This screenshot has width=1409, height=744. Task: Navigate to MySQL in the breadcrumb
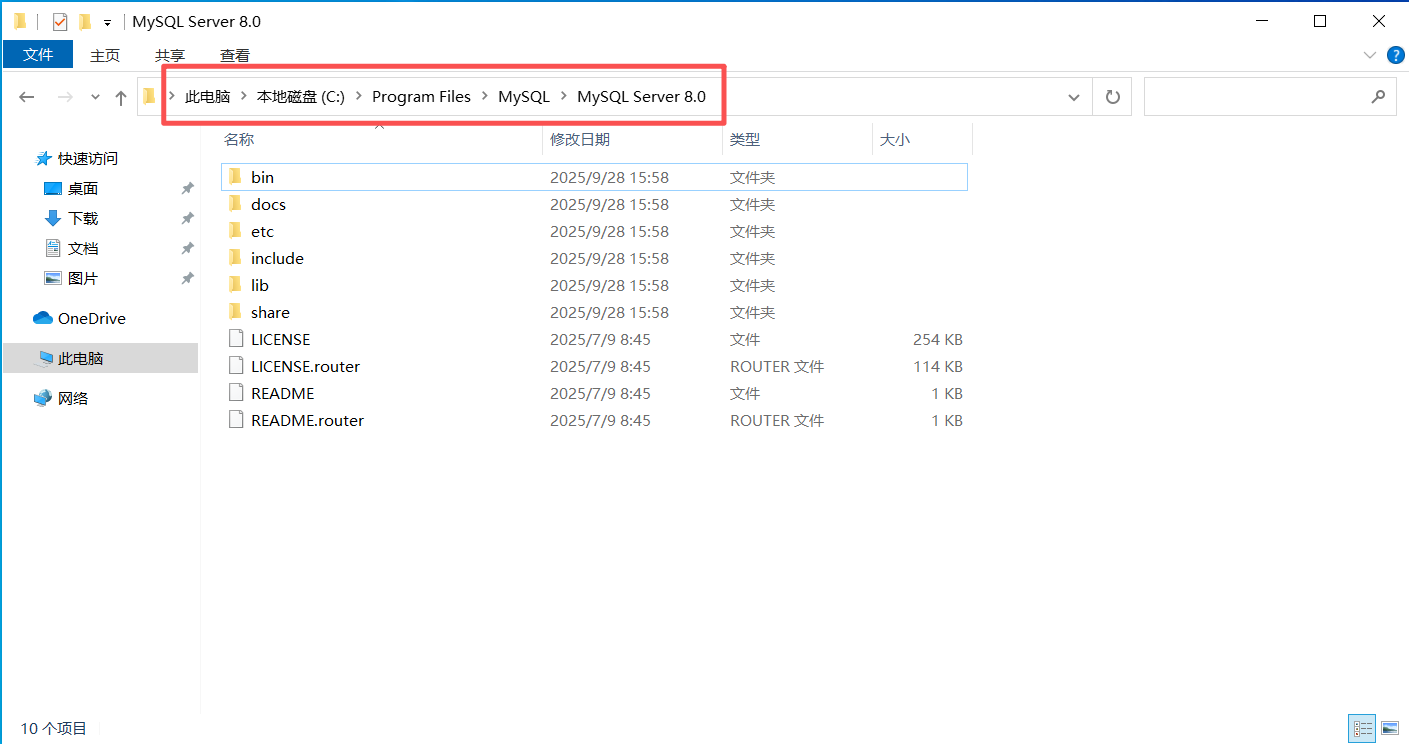tap(524, 97)
